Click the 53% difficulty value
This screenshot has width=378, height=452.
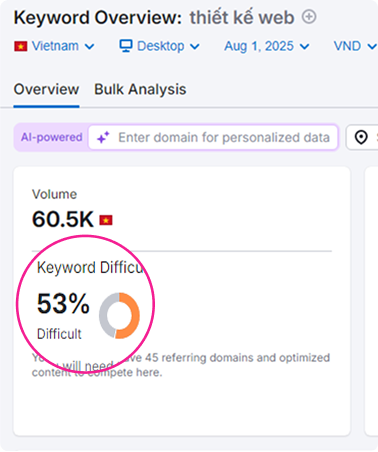[x=63, y=304]
